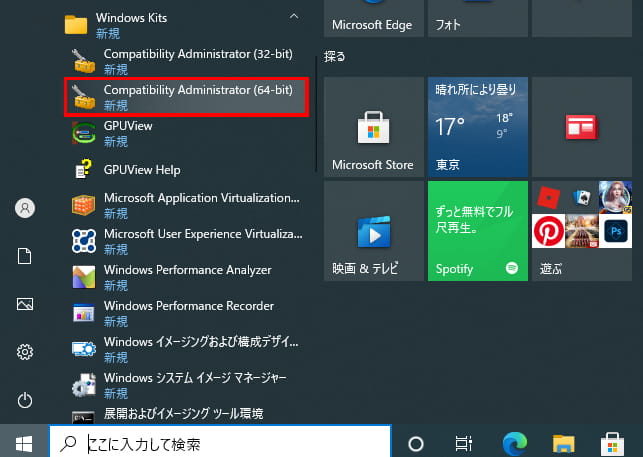Open Microsoft Store from taskbar
Image resolution: width=643 pixels, height=457 pixels.
[612, 444]
